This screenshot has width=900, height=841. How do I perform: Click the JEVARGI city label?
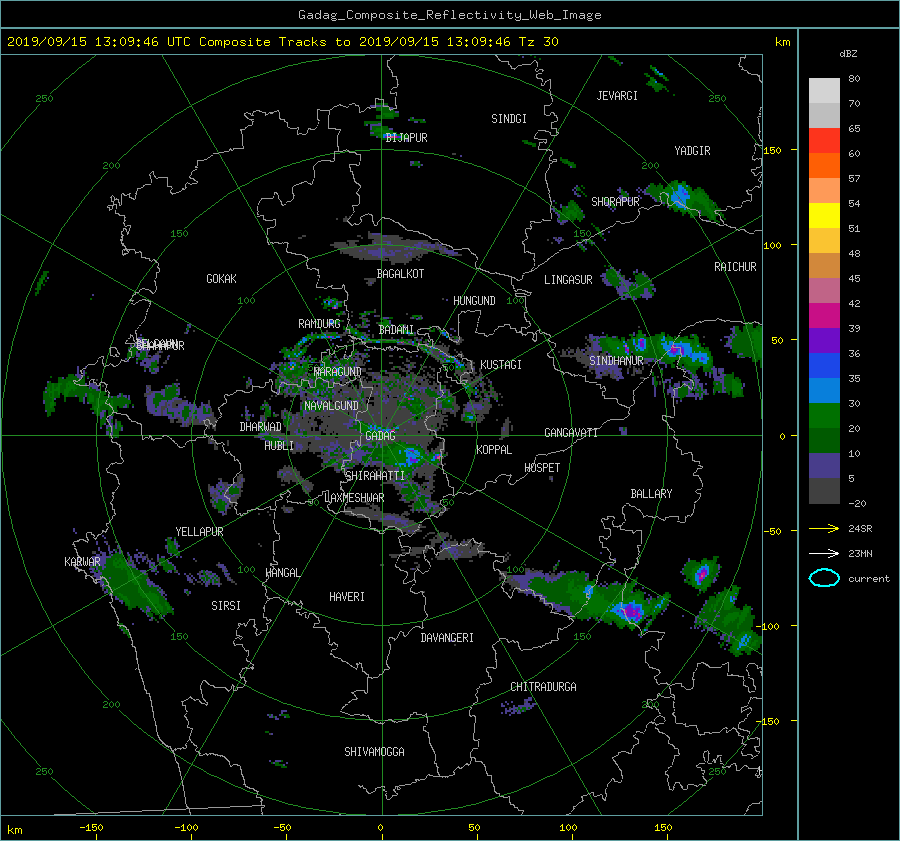(x=617, y=96)
